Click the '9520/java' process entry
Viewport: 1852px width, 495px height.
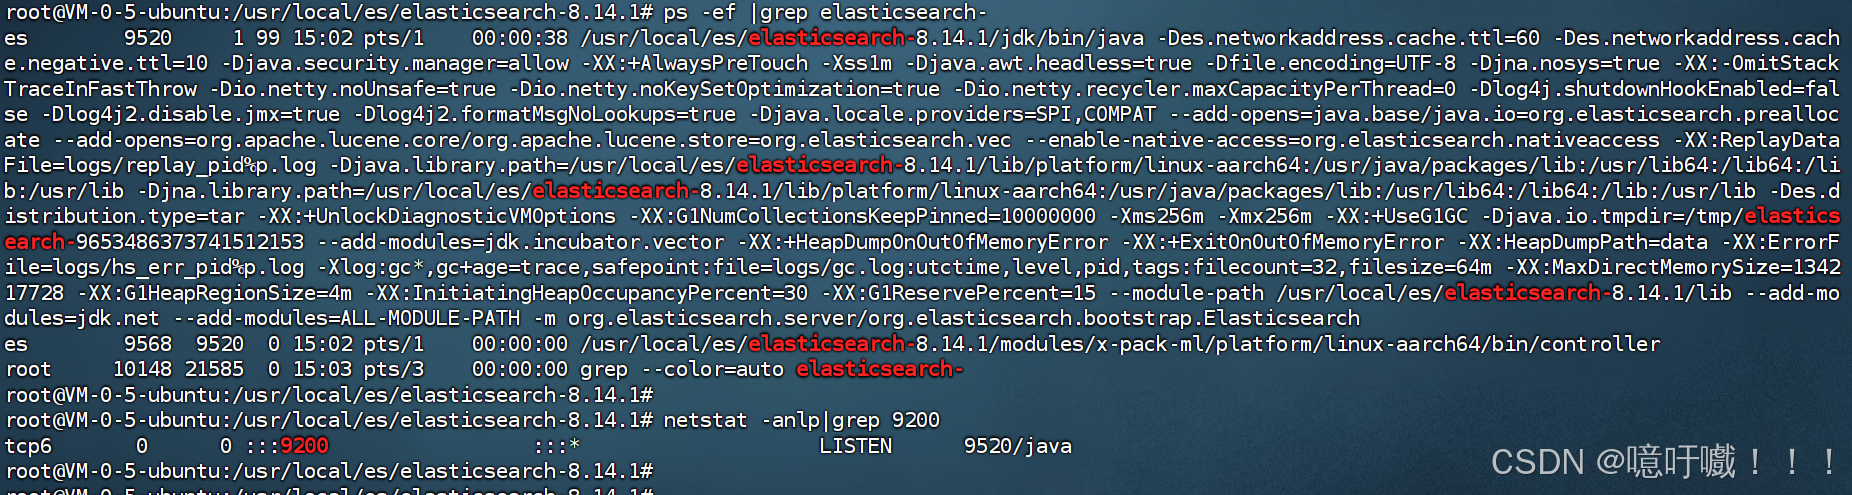1018,446
